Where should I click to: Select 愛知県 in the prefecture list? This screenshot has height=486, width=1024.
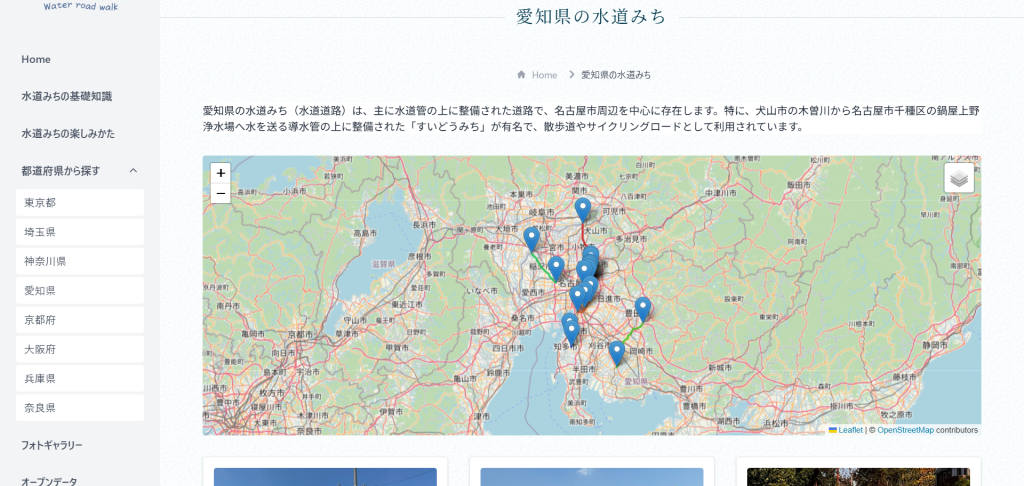click(x=80, y=291)
